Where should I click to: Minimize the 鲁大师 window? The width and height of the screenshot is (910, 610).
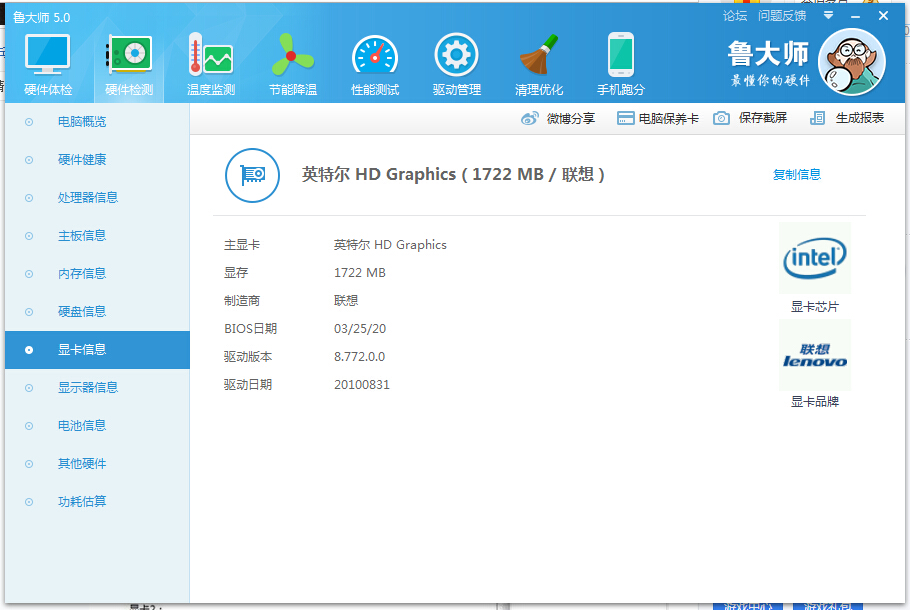tap(855, 16)
